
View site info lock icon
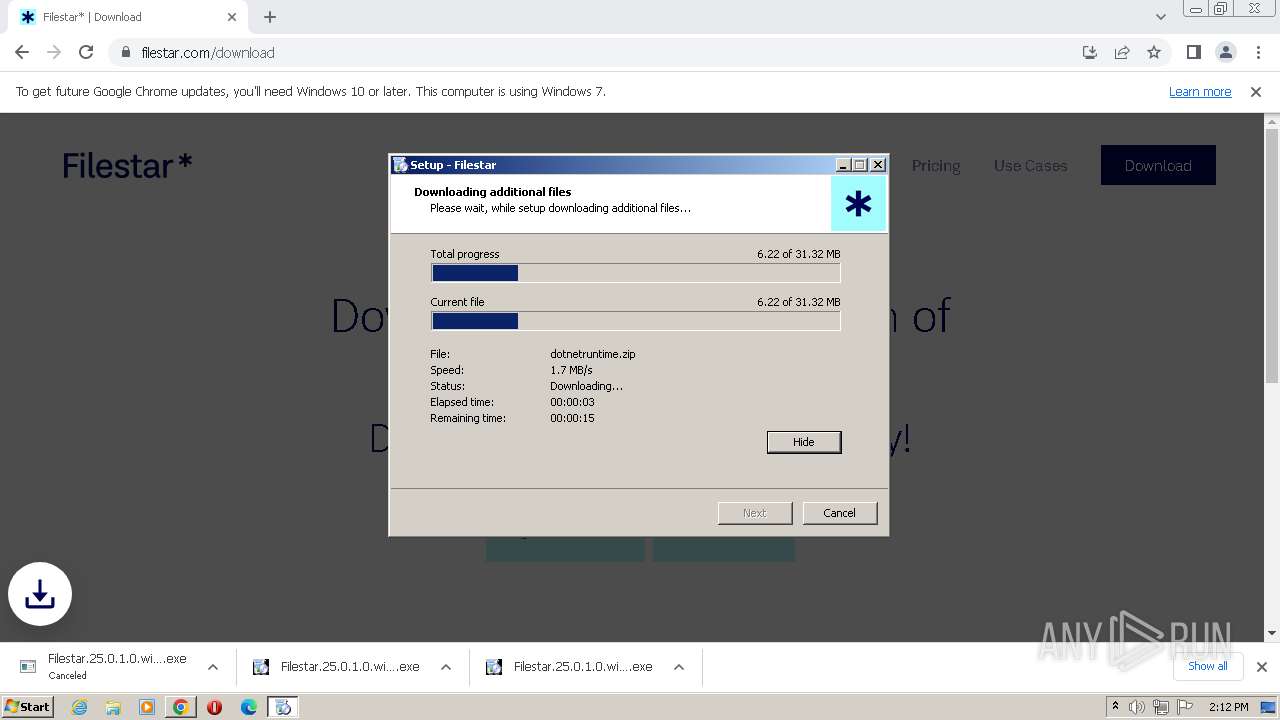(x=126, y=52)
